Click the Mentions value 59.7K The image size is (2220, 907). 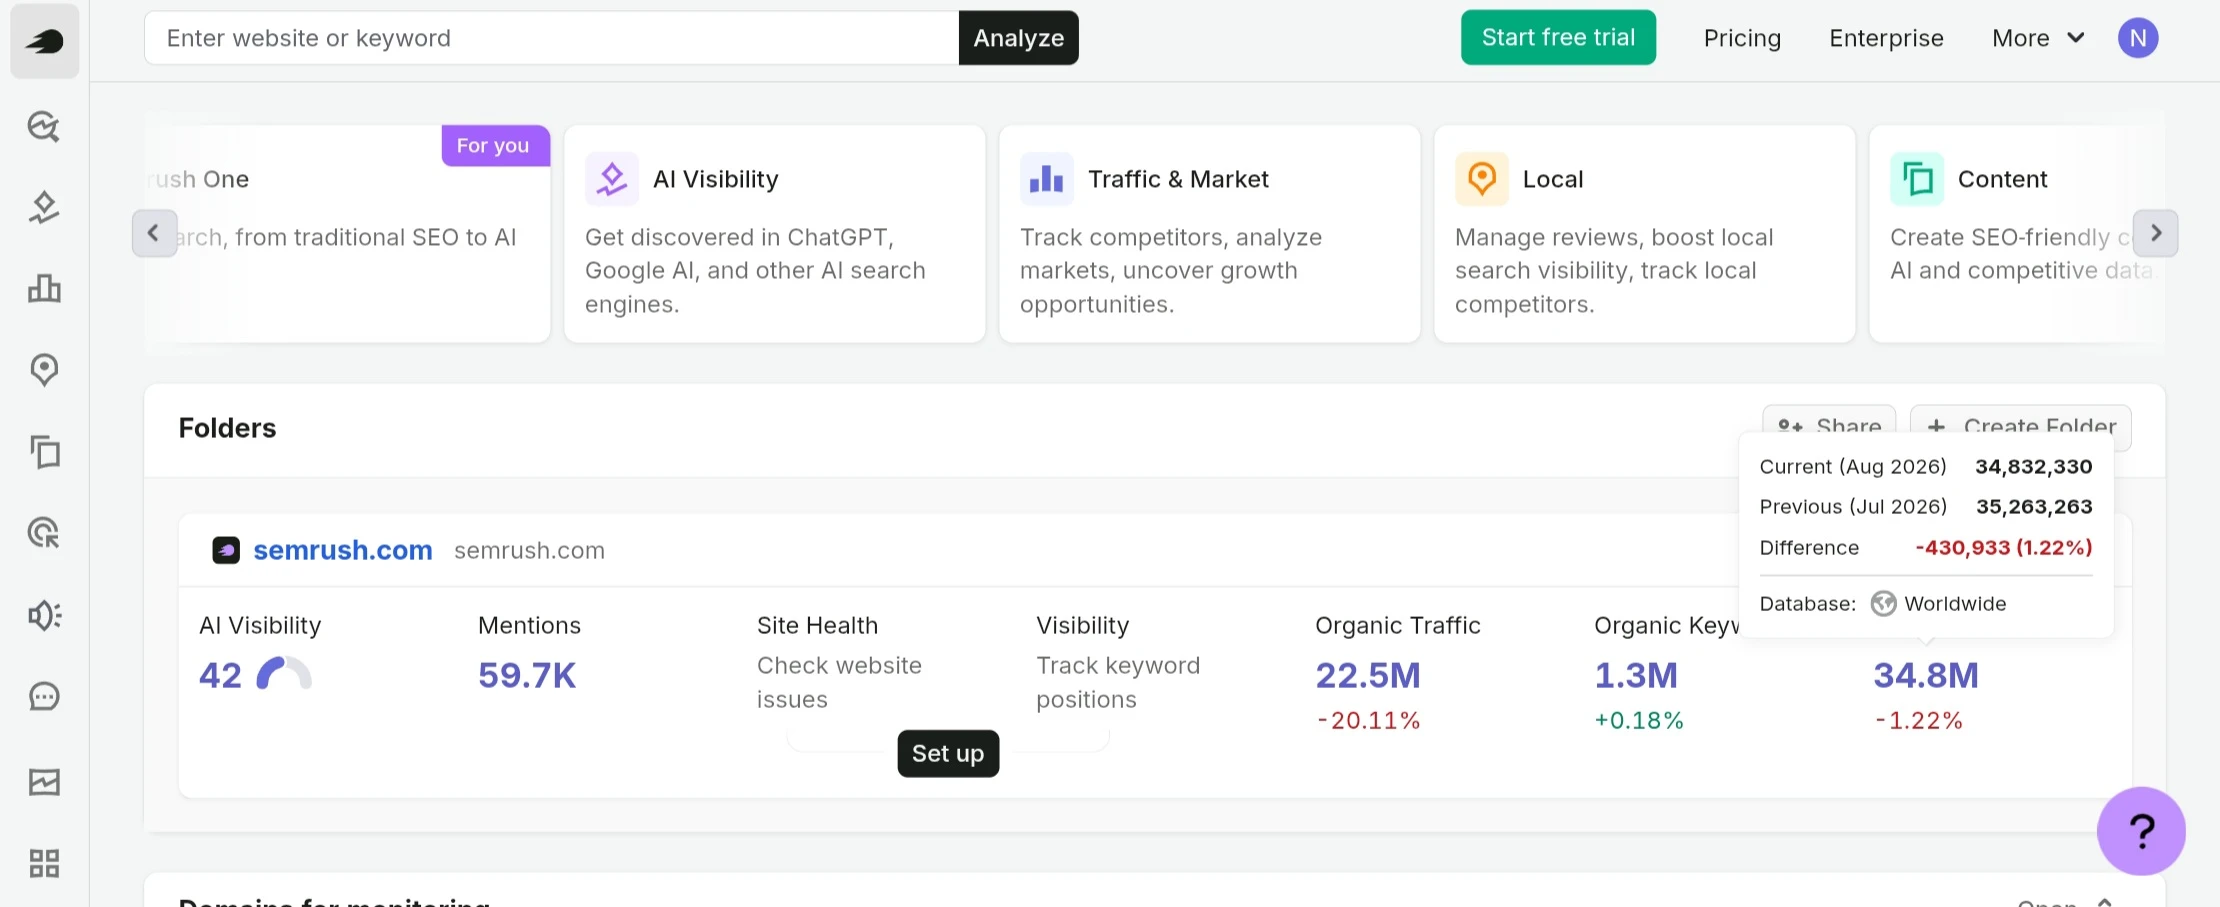(x=527, y=675)
